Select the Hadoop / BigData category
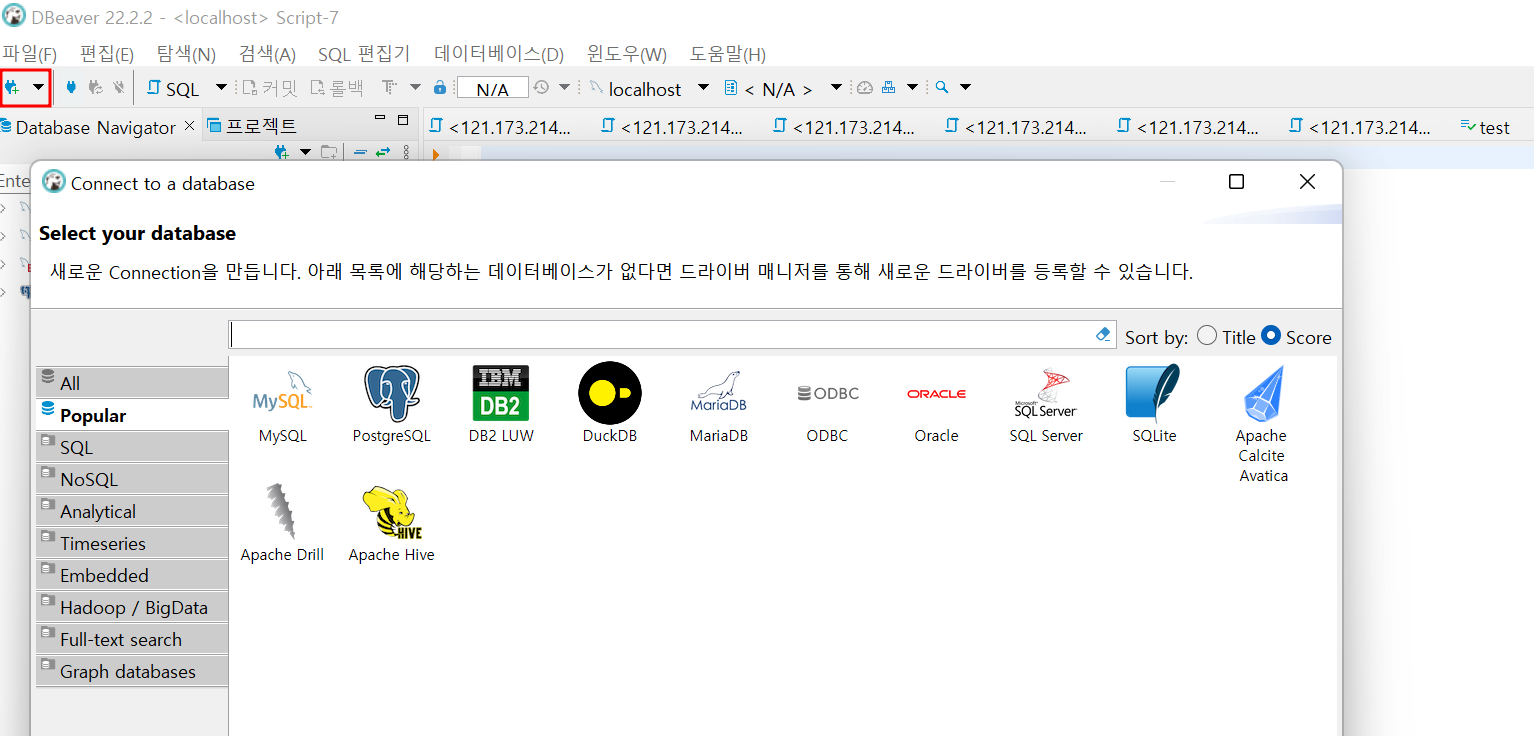Viewport: 1534px width, 736px height. point(132,606)
